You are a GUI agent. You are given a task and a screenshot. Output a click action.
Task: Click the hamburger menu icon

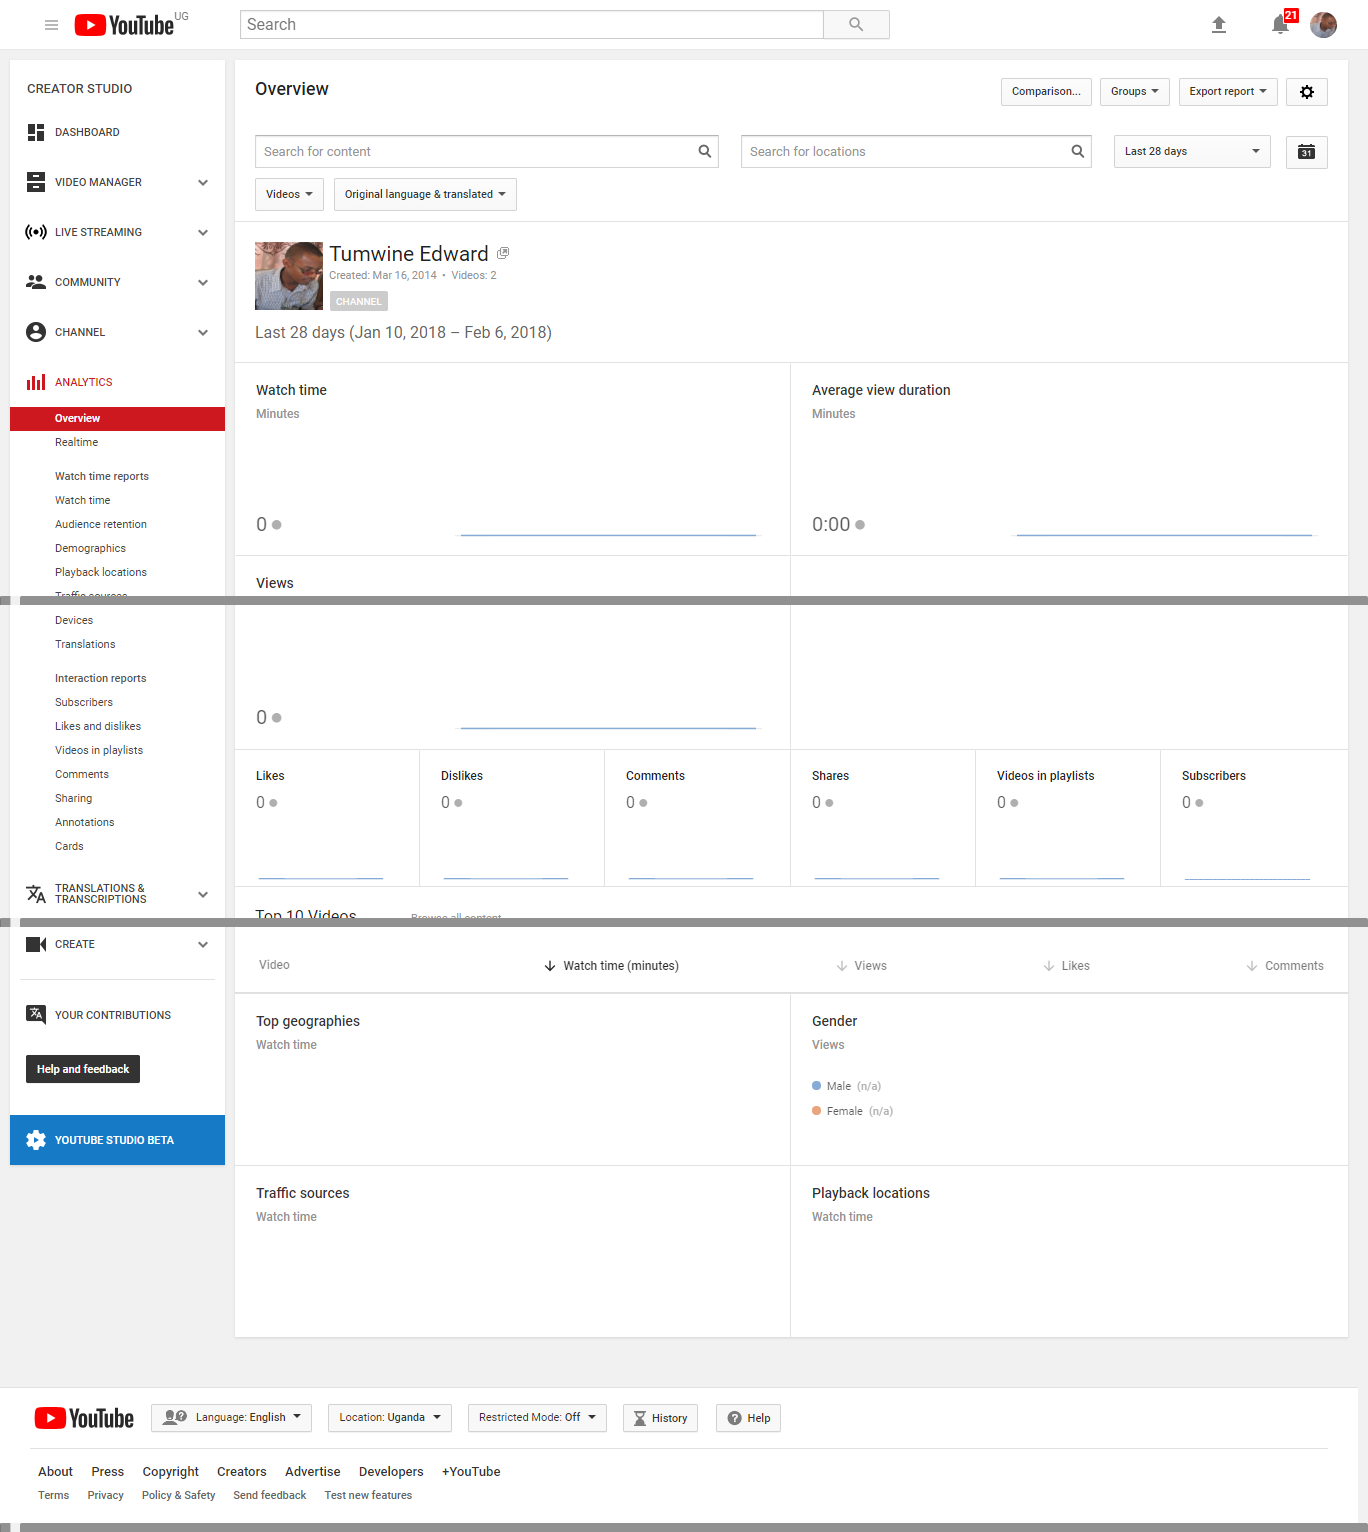51,25
